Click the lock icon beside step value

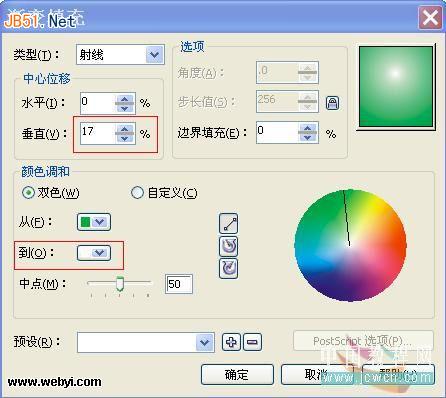[x=332, y=103]
